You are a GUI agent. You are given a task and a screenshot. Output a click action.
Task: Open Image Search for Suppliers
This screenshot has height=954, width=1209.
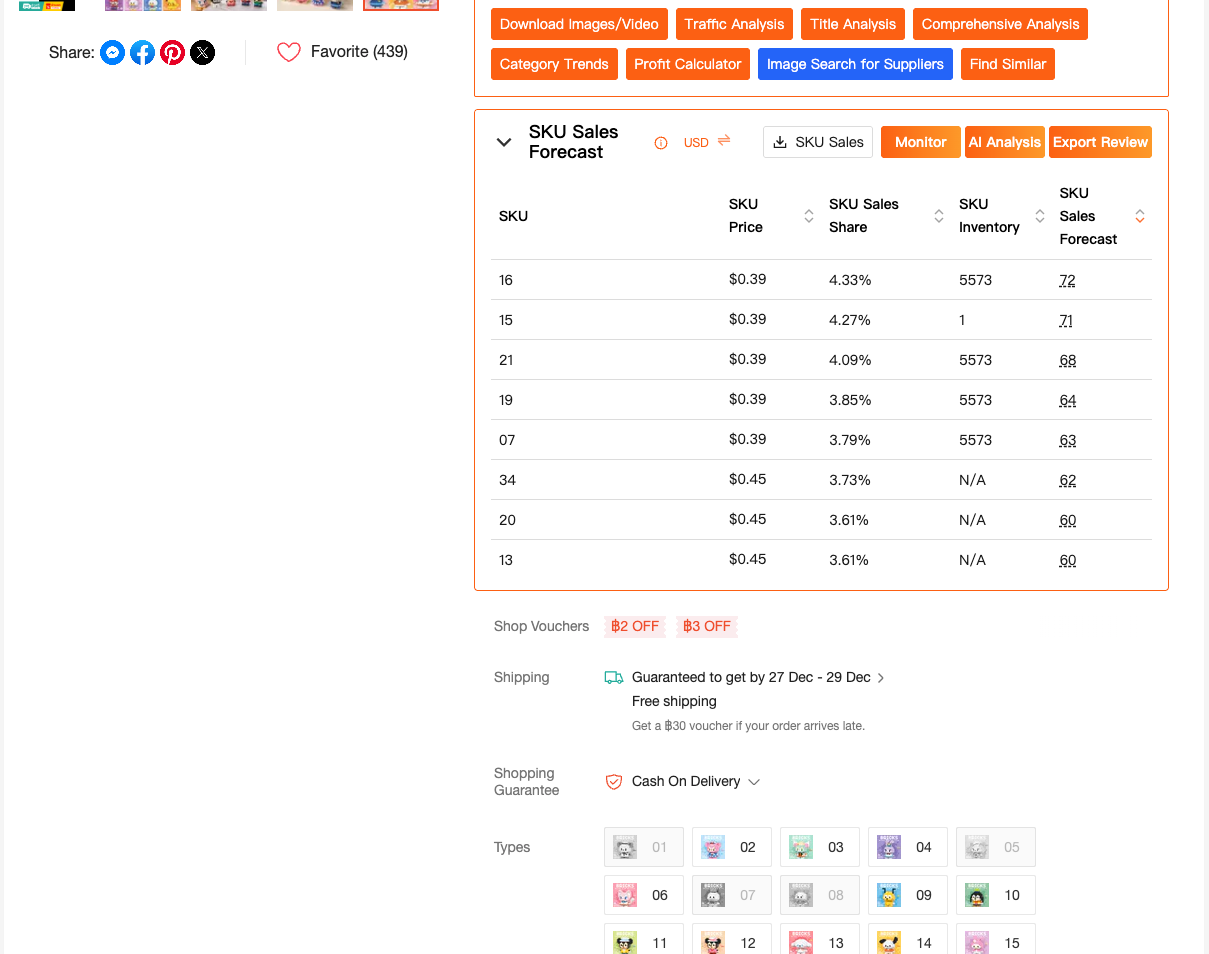coord(855,64)
